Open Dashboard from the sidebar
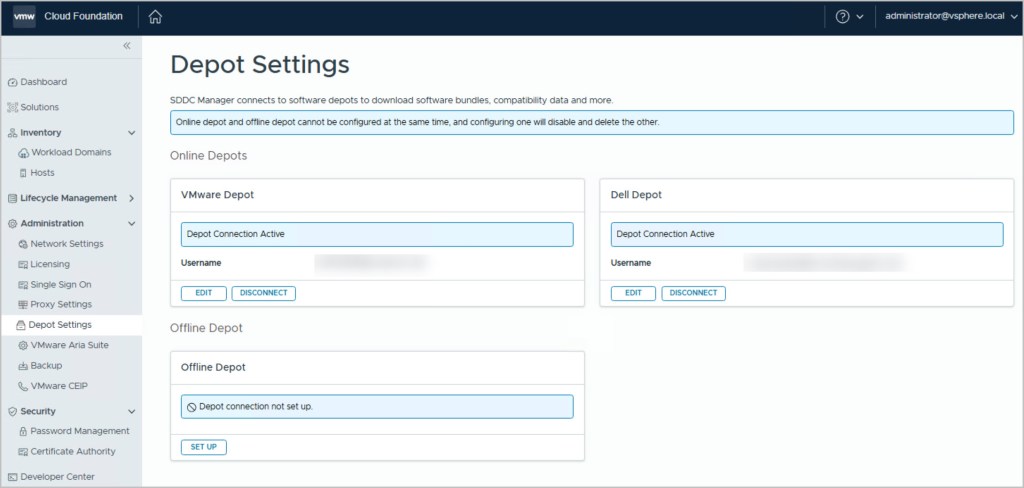This screenshot has width=1024, height=488. click(43, 82)
